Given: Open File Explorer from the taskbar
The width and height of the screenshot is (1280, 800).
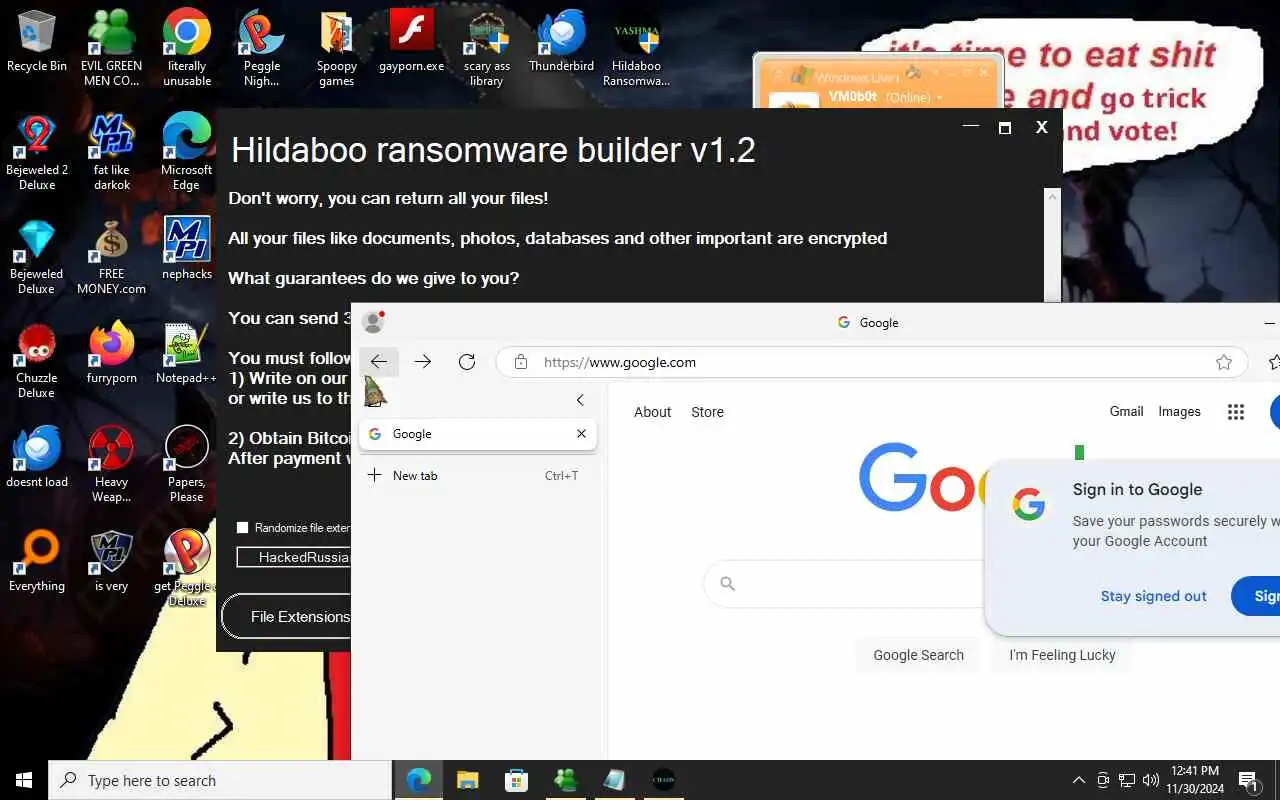Looking at the screenshot, I should tap(468, 780).
